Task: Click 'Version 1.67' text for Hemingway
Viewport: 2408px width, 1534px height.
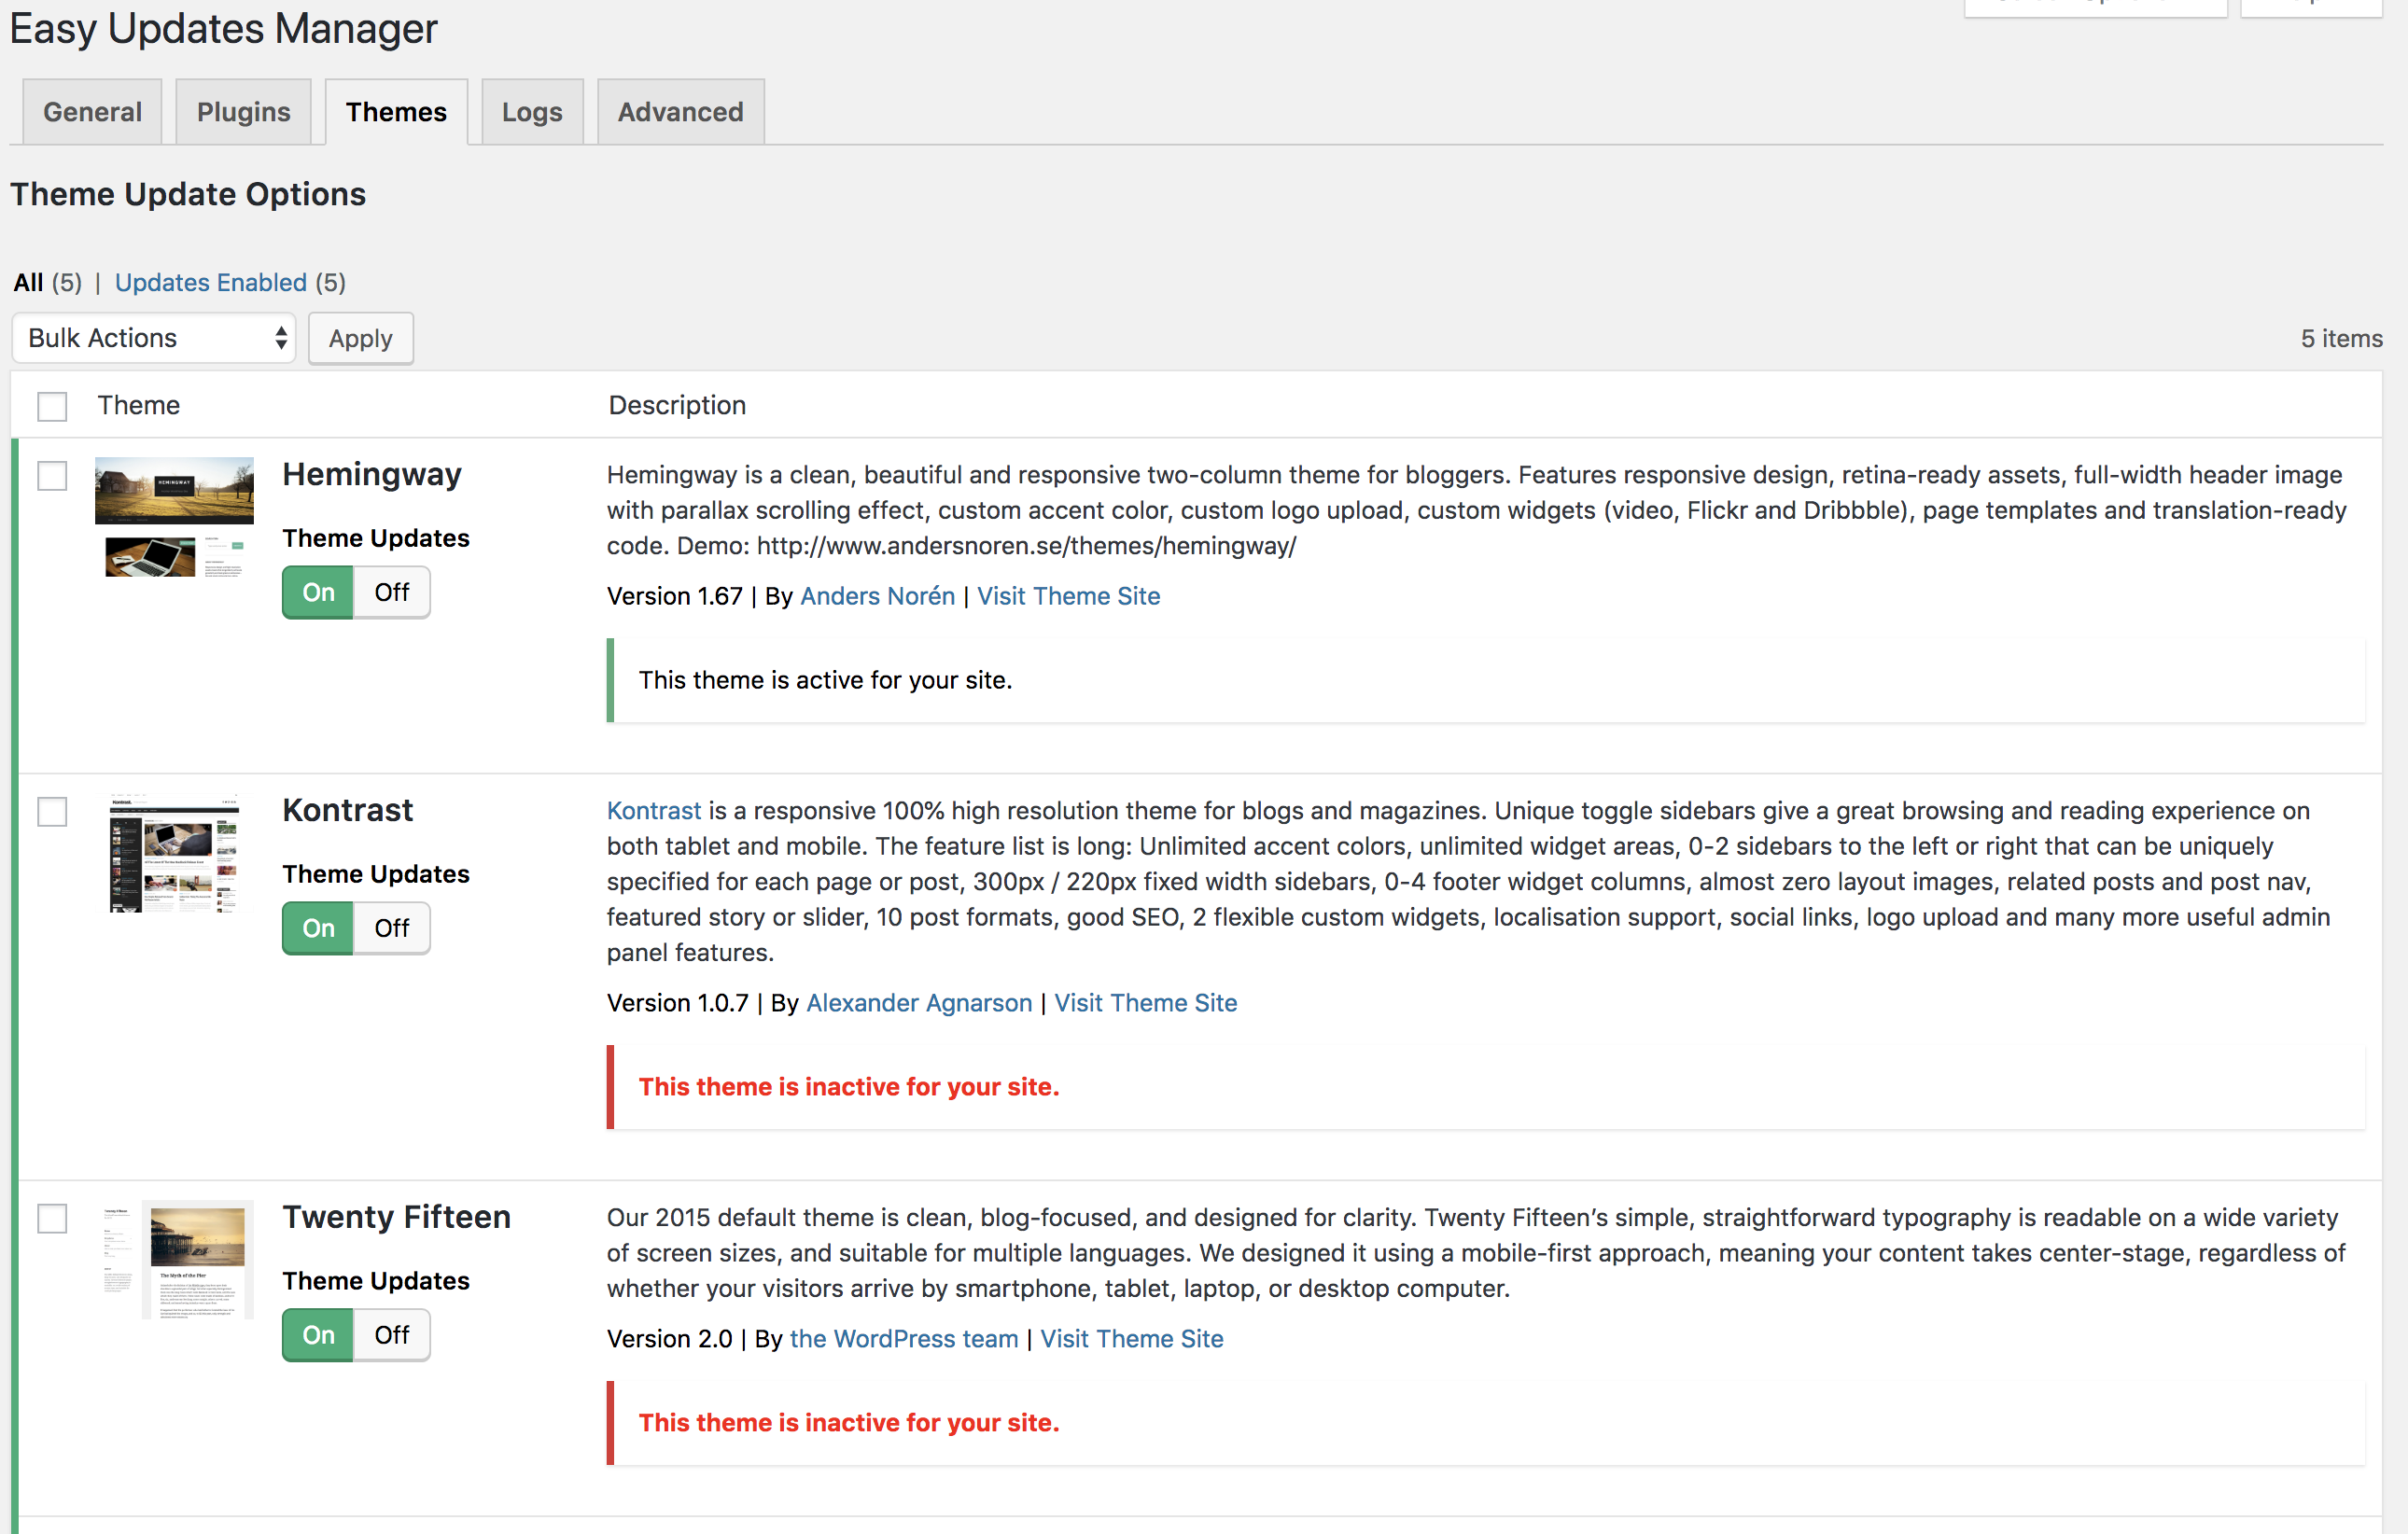Action: (674, 597)
